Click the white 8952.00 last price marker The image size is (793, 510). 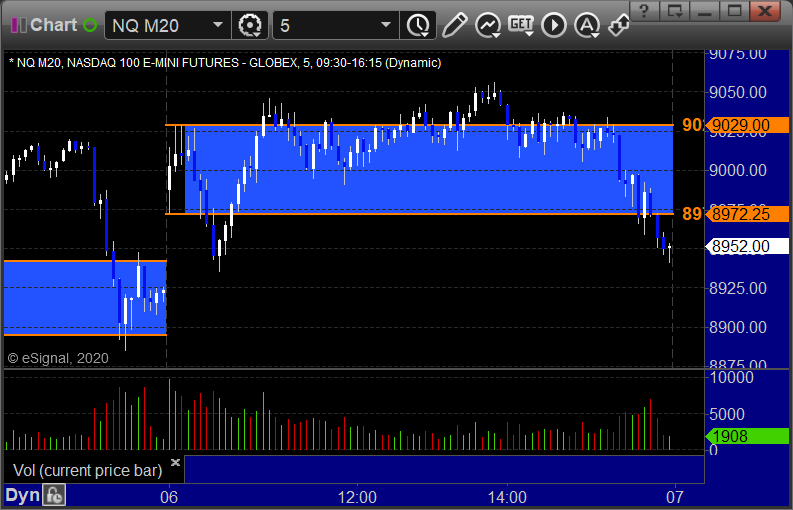pyautogui.click(x=747, y=246)
